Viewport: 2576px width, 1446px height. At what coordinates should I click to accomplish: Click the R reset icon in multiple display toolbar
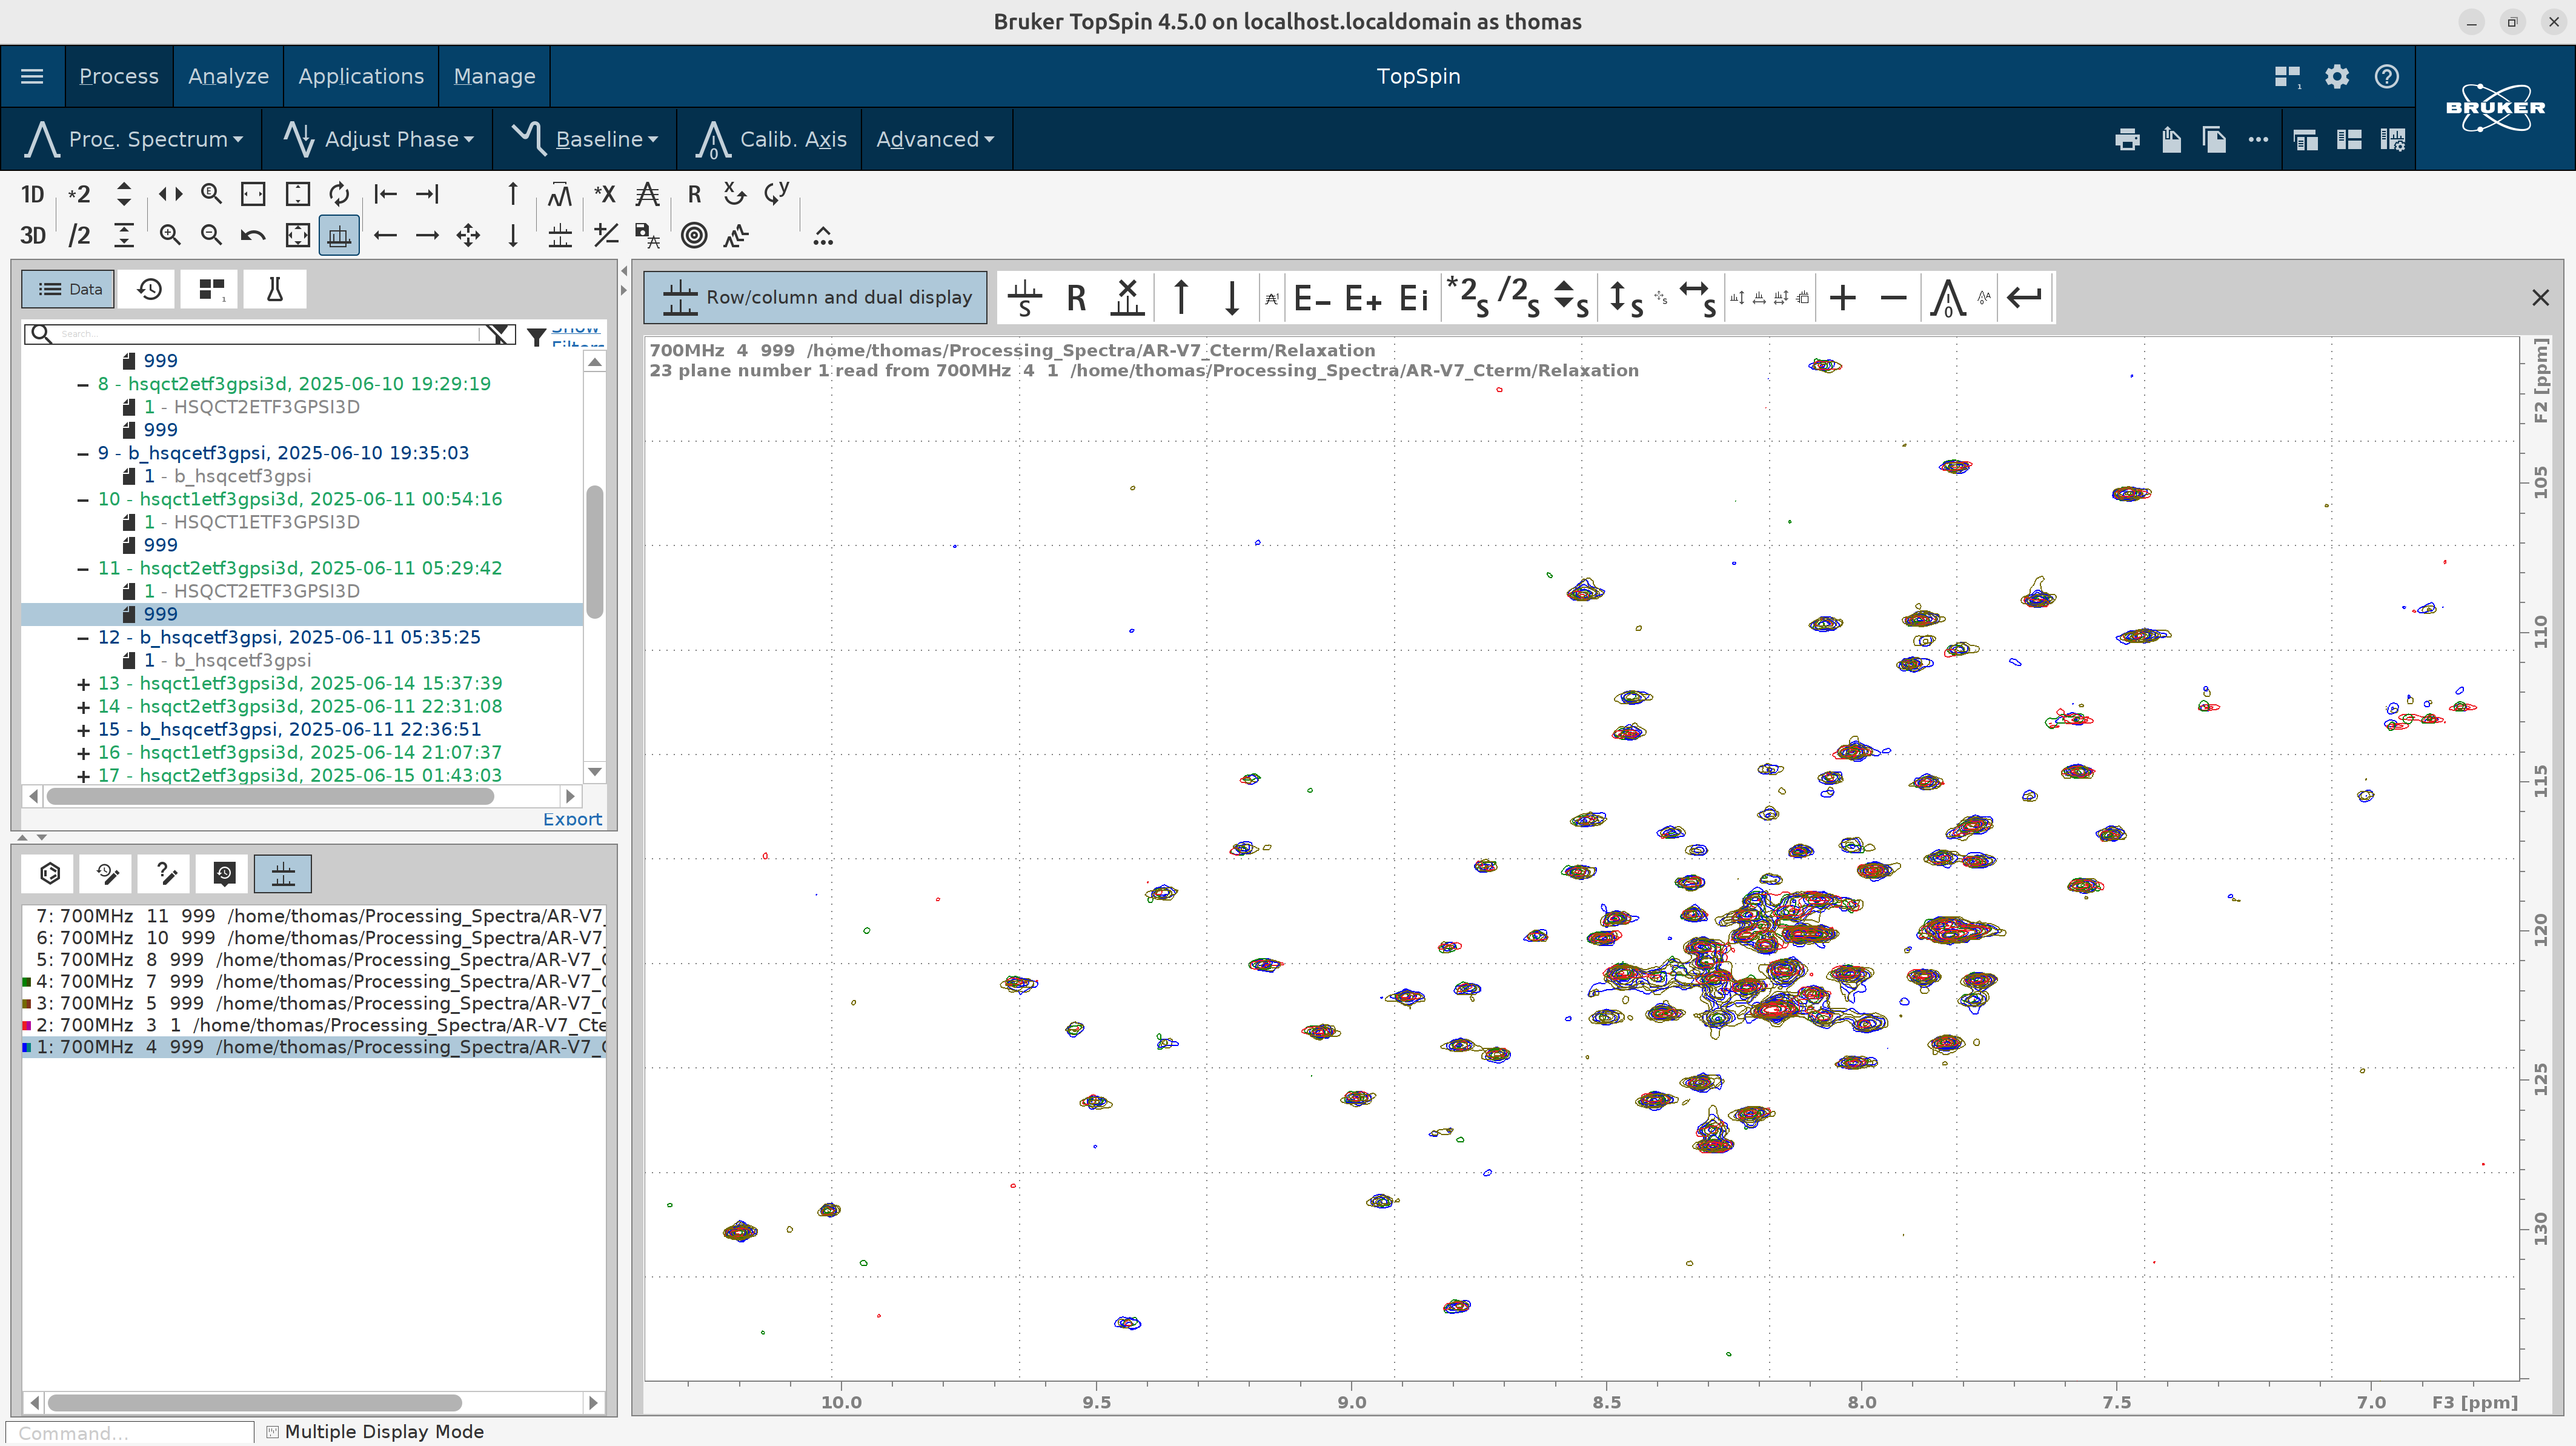(1076, 298)
